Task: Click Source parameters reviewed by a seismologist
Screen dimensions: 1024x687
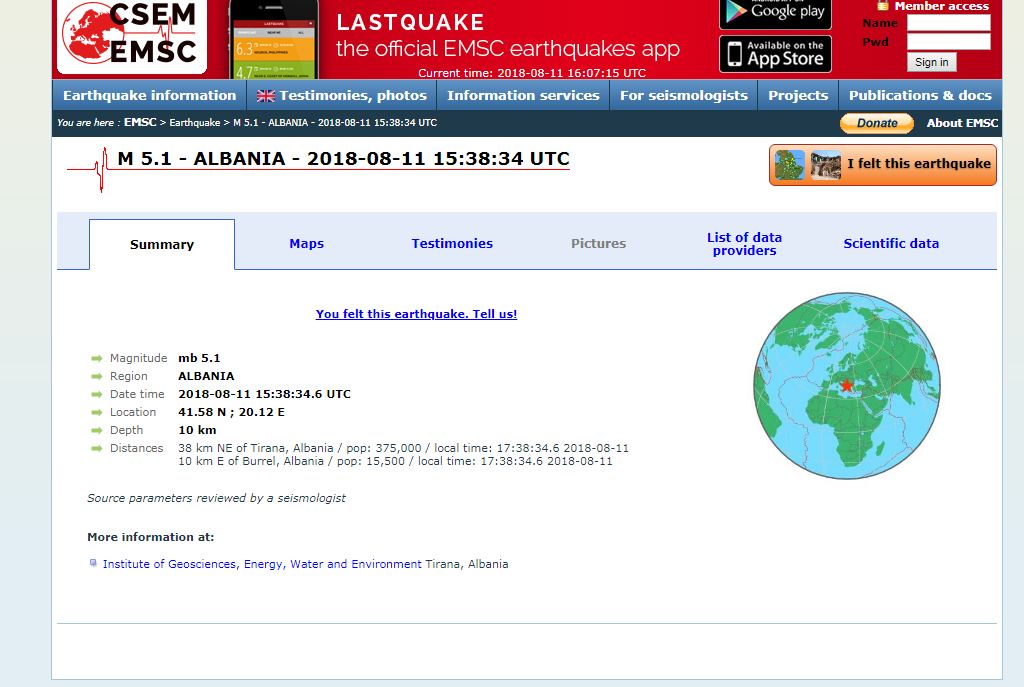Action: point(216,498)
